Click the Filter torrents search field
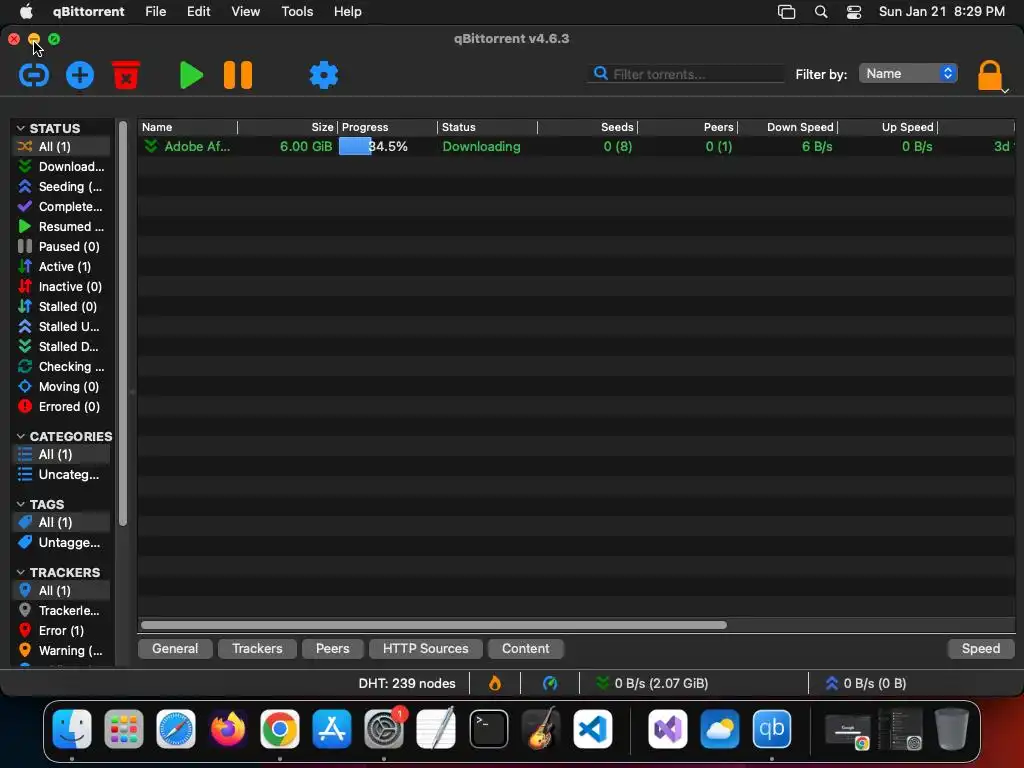 point(686,74)
